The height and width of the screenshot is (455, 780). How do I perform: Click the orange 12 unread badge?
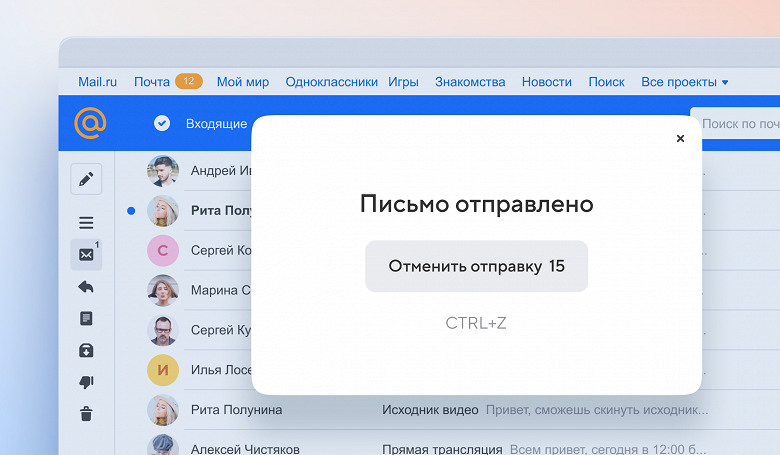click(189, 81)
